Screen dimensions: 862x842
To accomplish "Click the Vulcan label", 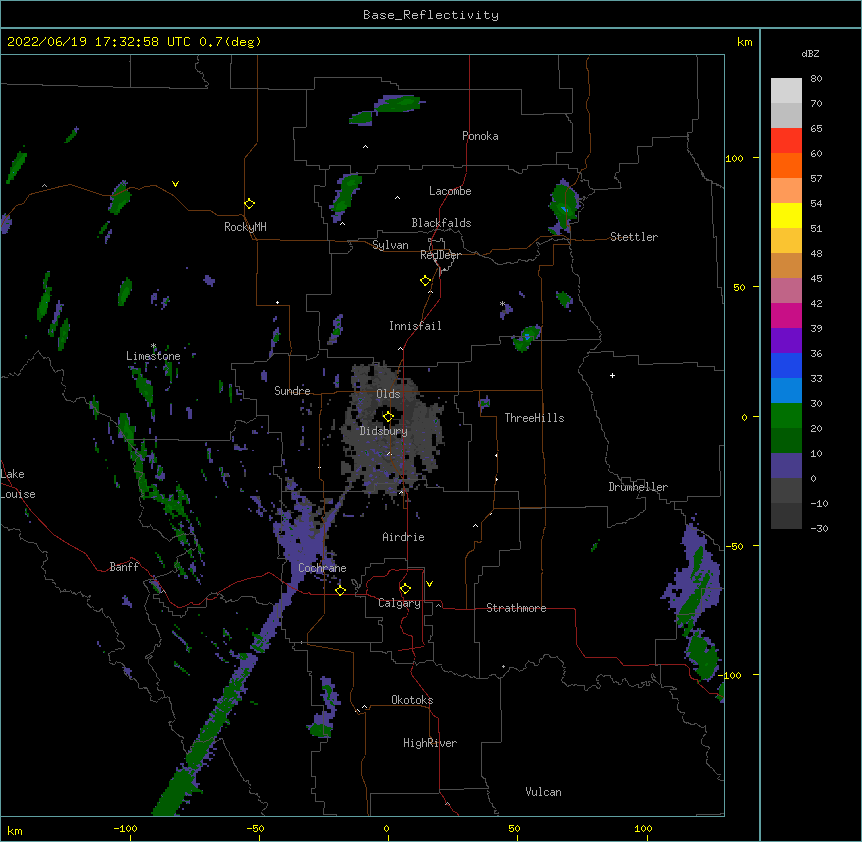I will pos(543,792).
